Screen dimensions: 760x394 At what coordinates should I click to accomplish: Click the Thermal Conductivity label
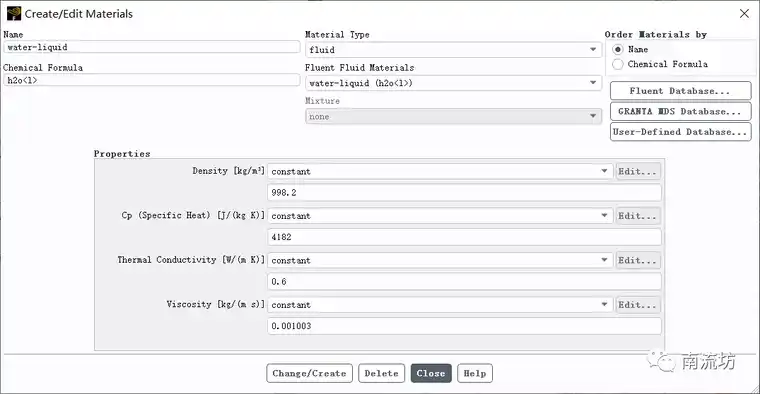[191, 260]
